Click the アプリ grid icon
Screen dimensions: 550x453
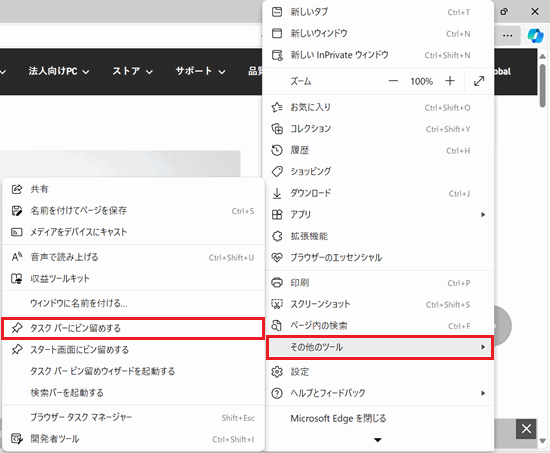pos(277,214)
